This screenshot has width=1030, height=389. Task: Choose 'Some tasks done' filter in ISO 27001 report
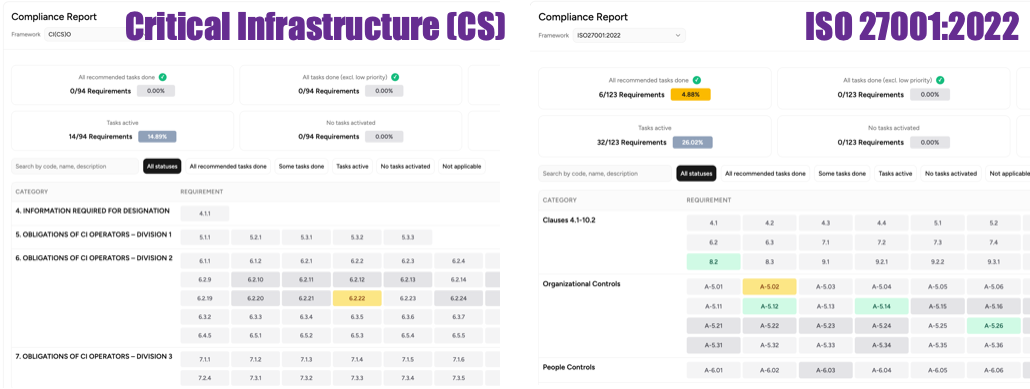pyautogui.click(x=841, y=173)
